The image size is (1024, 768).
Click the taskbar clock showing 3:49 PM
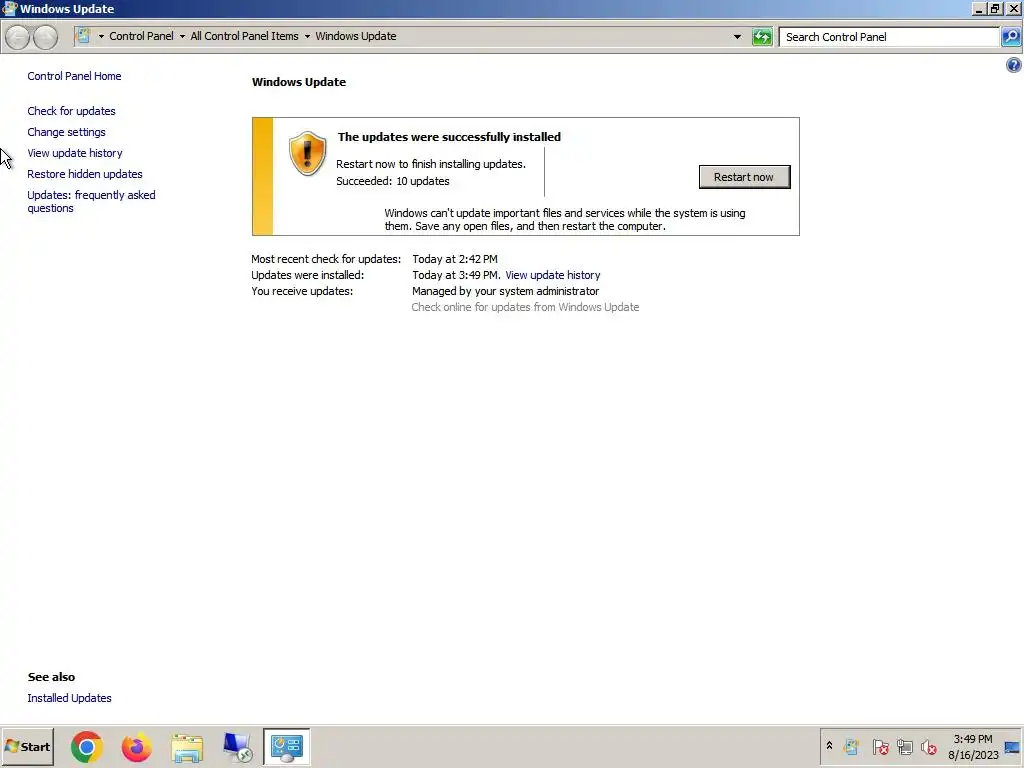972,739
